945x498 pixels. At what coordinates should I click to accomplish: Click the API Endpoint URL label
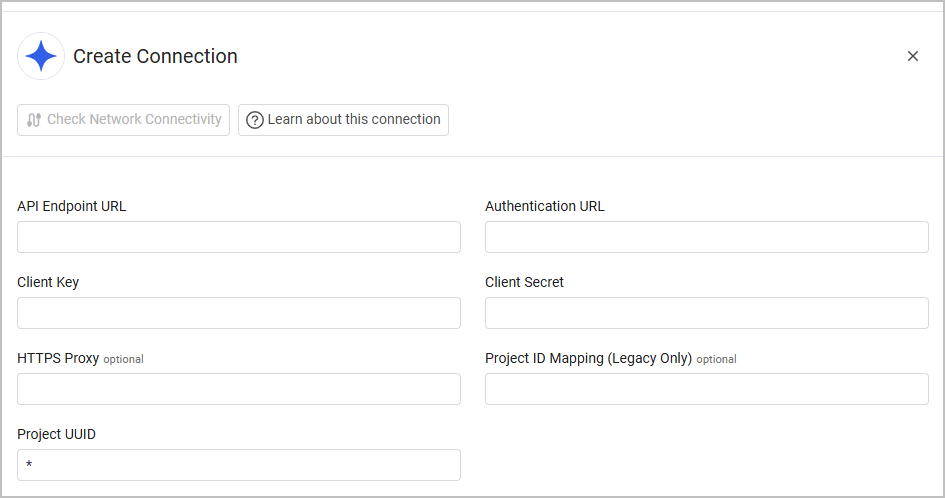(x=72, y=207)
